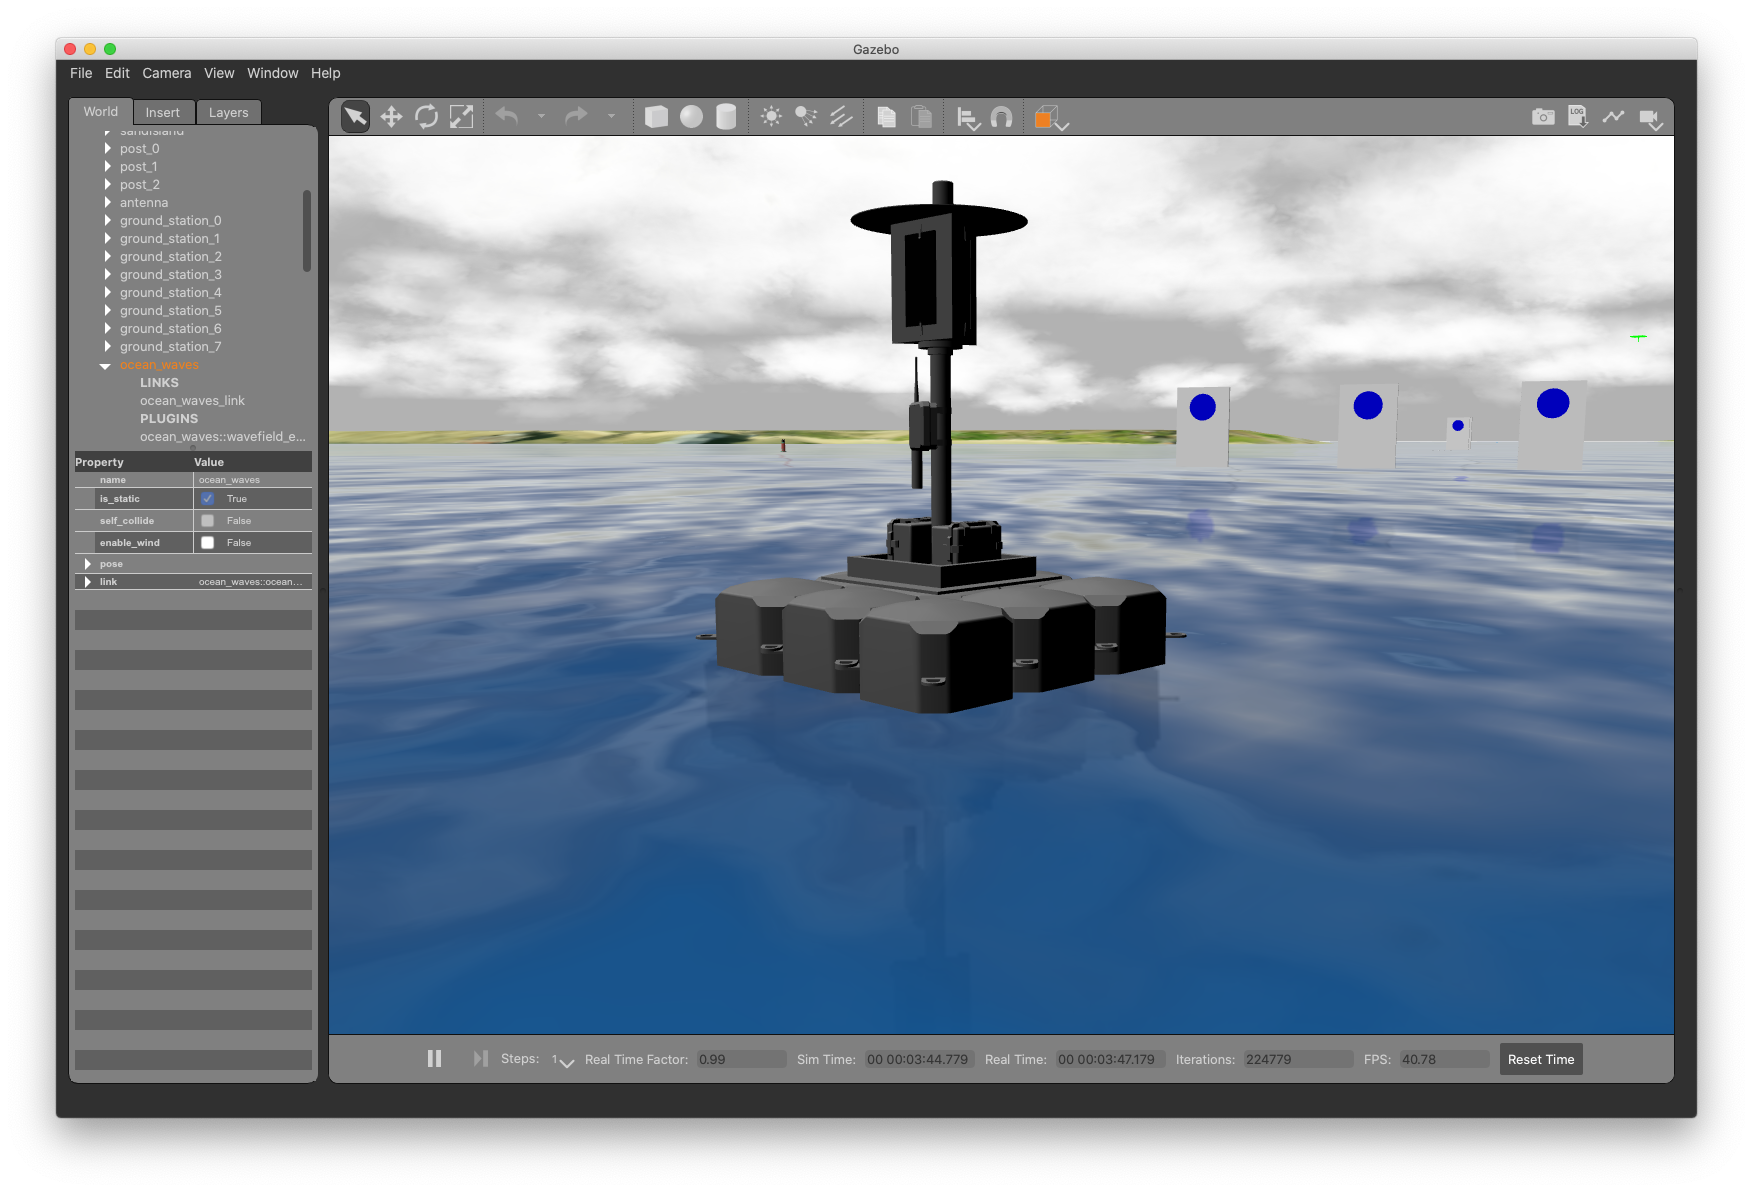Pause the simulation playback

point(434,1058)
